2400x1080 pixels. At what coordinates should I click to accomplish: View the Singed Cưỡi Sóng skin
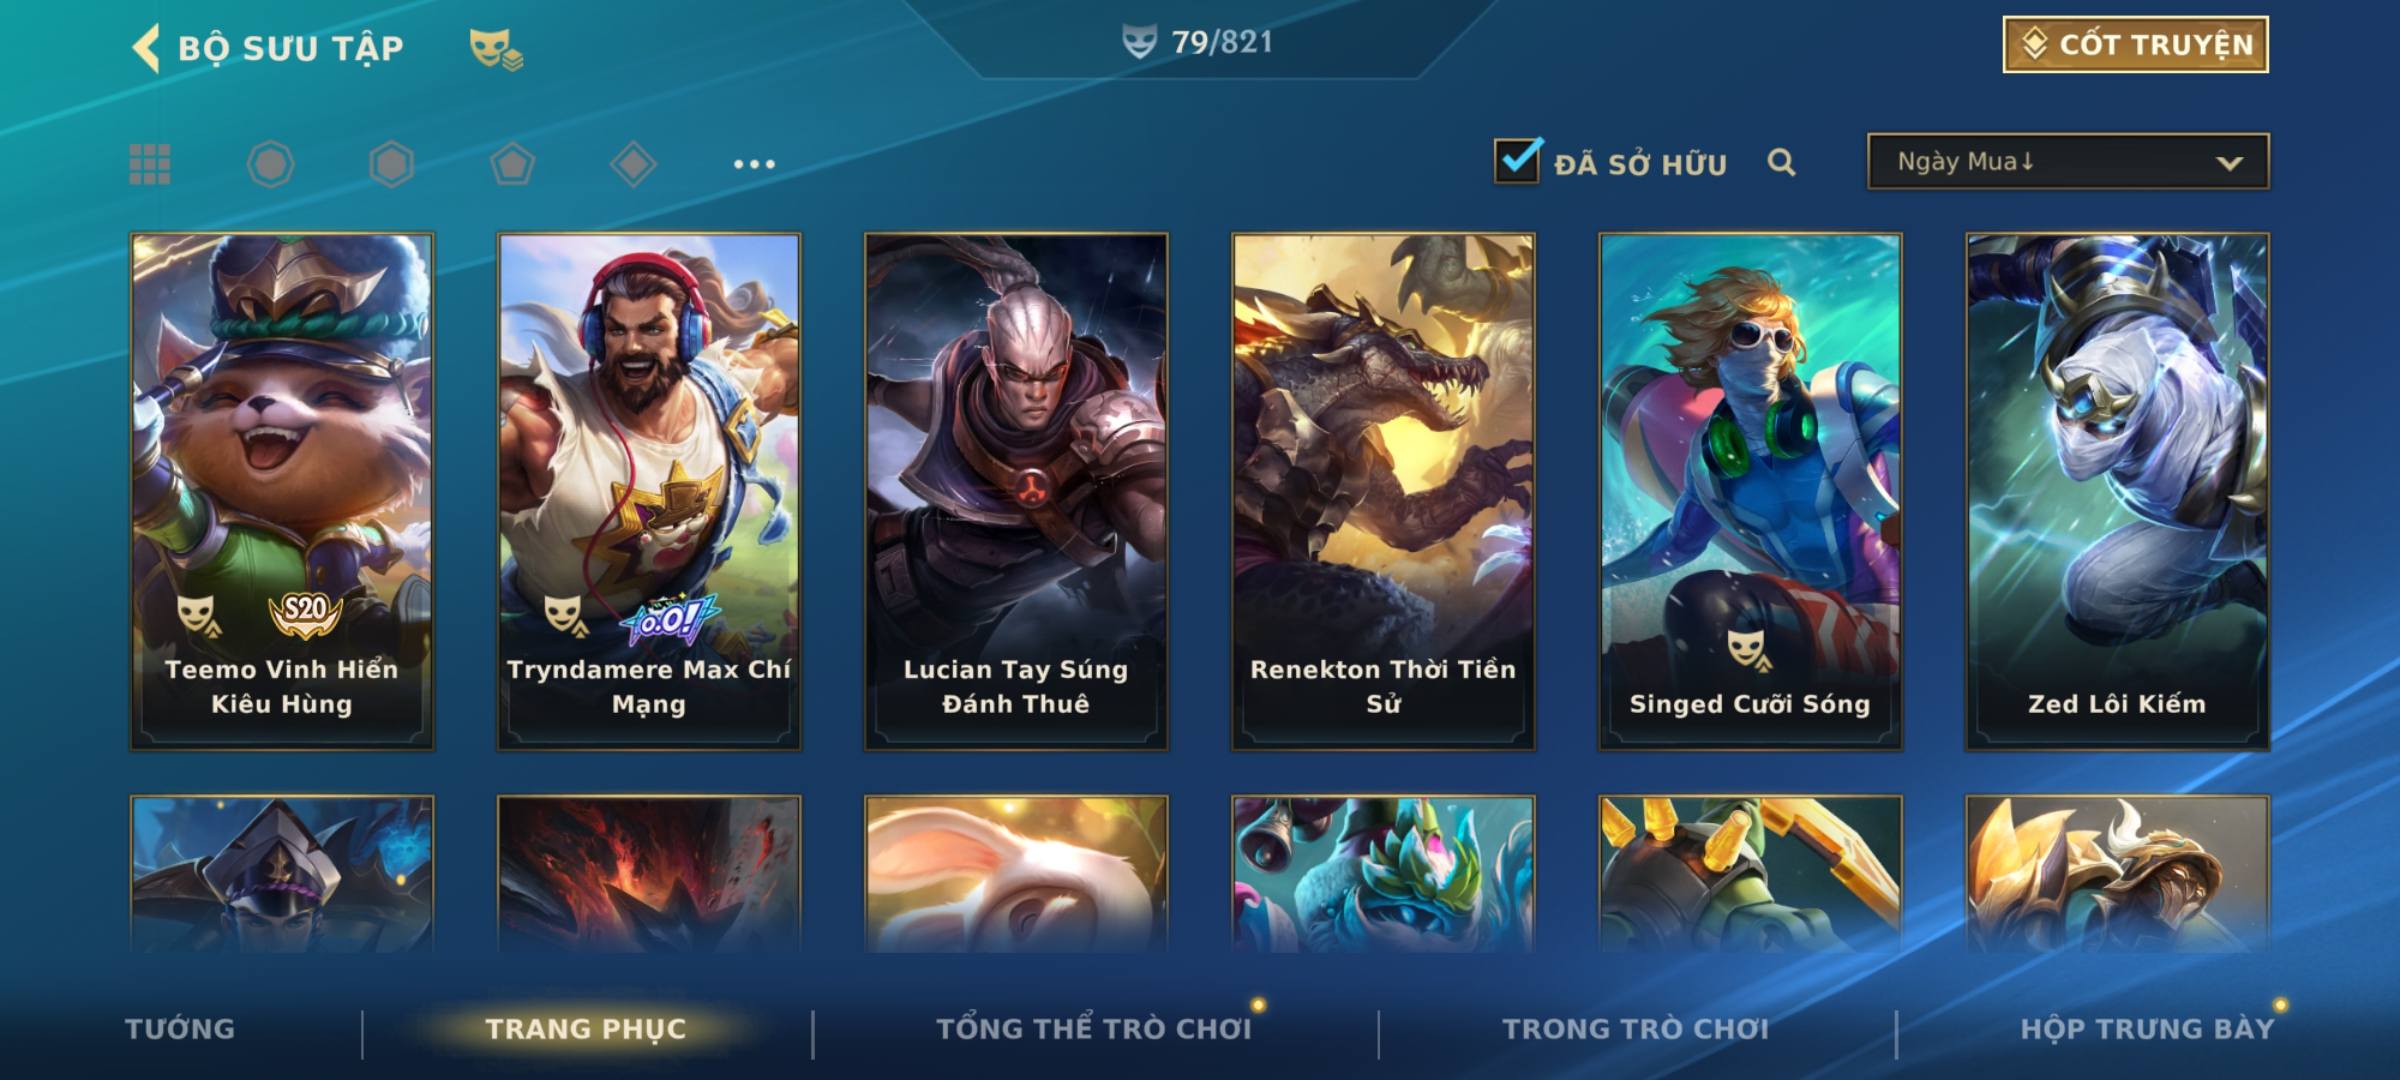(1750, 491)
